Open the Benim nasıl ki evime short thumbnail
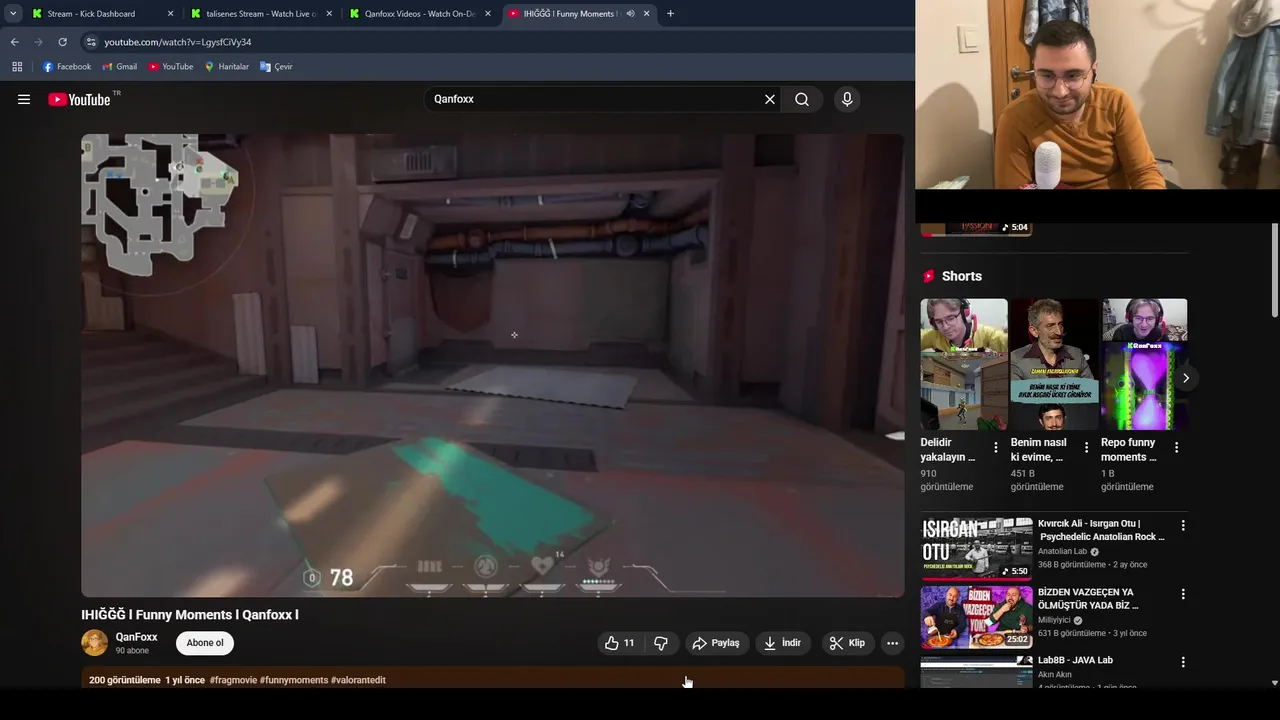Screen dimensions: 1280x720 pyautogui.click(x=1054, y=364)
